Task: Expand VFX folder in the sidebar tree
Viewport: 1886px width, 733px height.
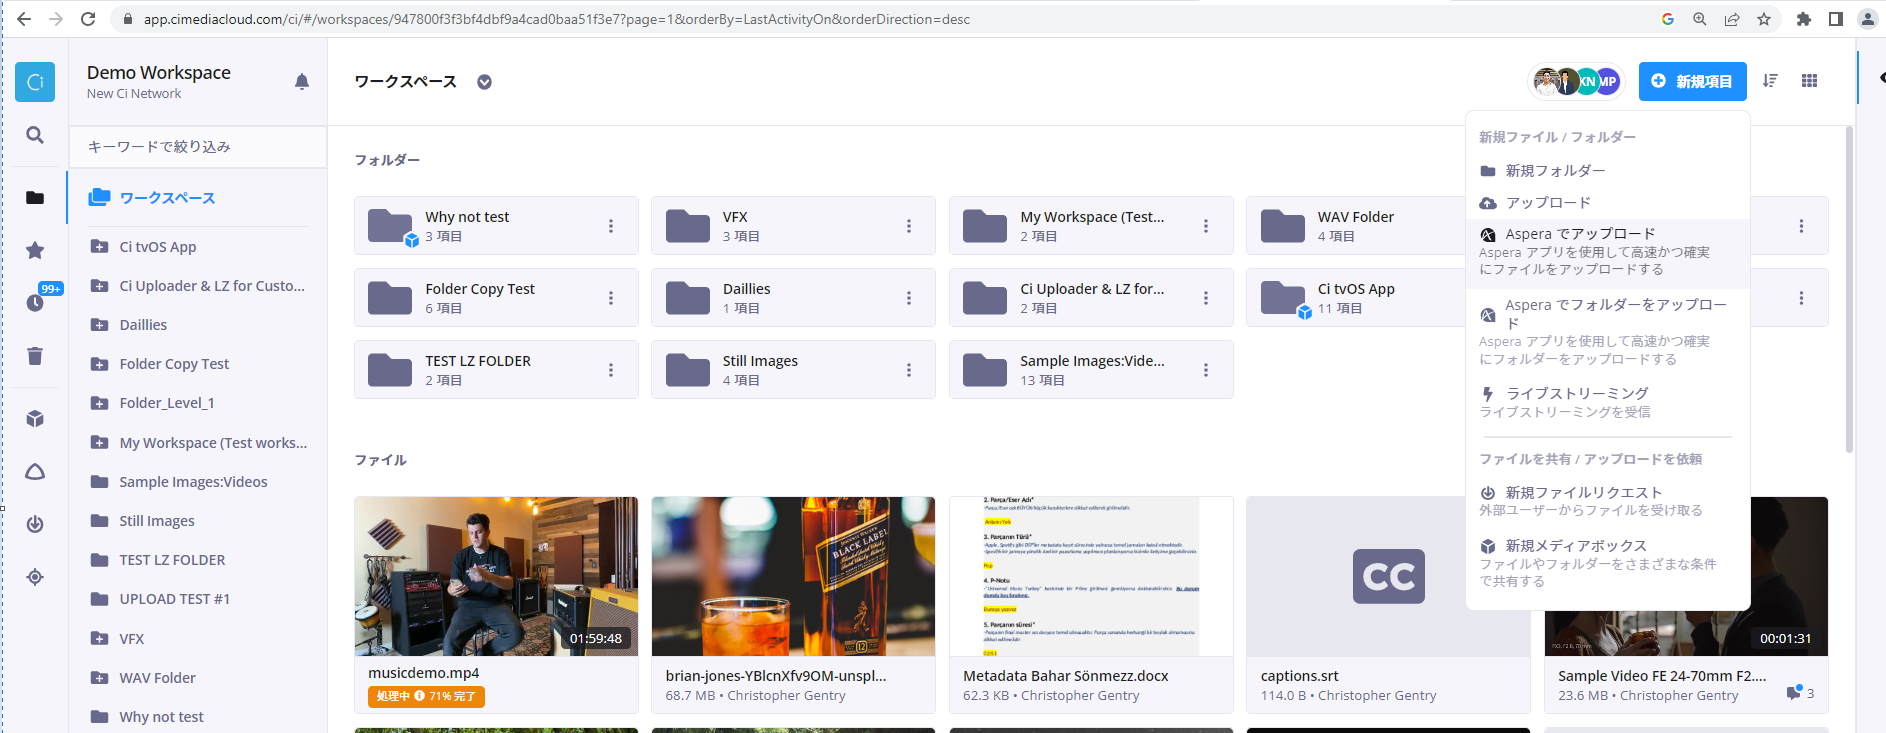Action: [x=99, y=639]
